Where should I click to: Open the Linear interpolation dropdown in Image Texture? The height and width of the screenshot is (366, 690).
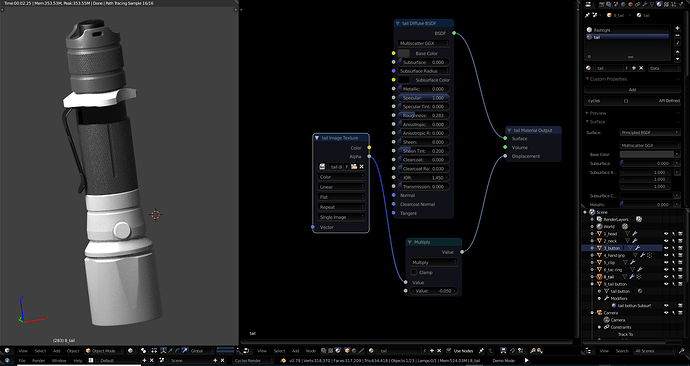[341, 187]
